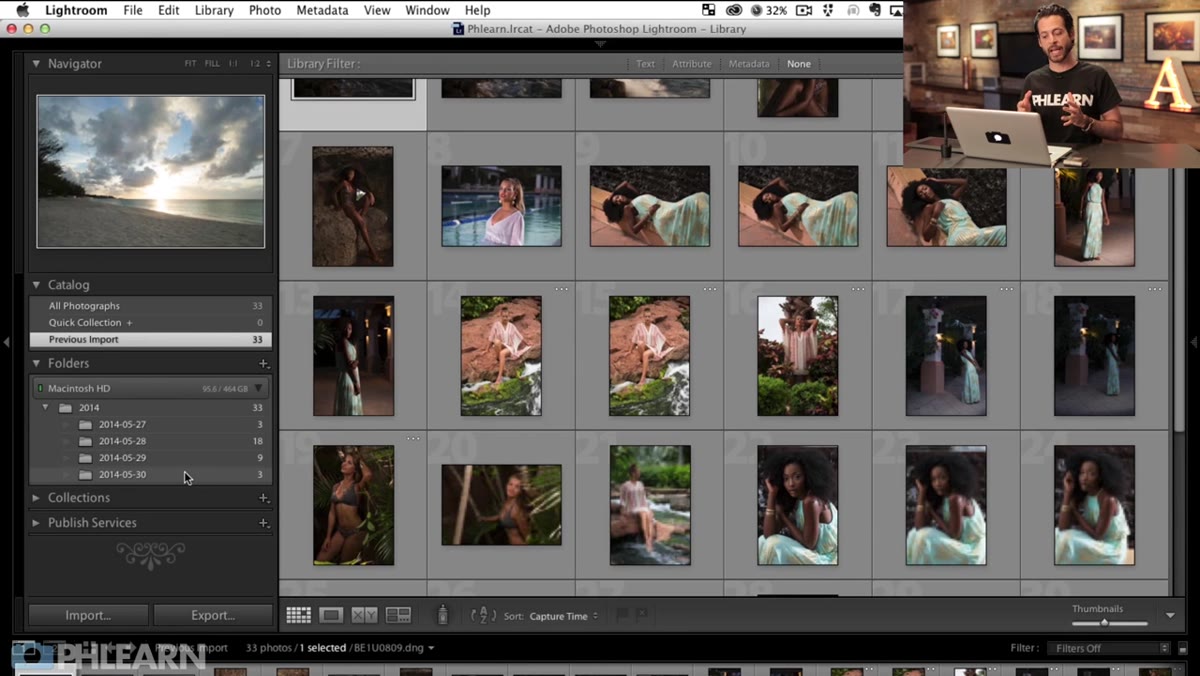Open the Photo menu
The image size is (1200, 676).
265,10
